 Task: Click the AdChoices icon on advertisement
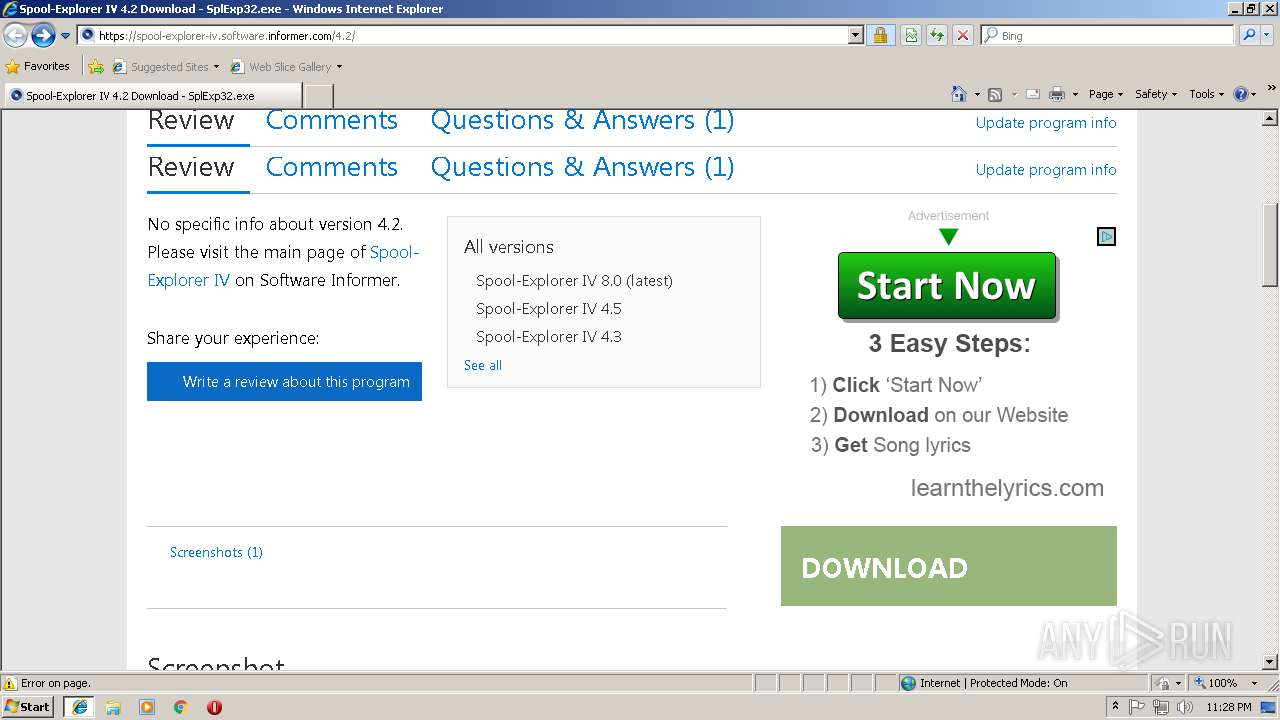(x=1106, y=237)
